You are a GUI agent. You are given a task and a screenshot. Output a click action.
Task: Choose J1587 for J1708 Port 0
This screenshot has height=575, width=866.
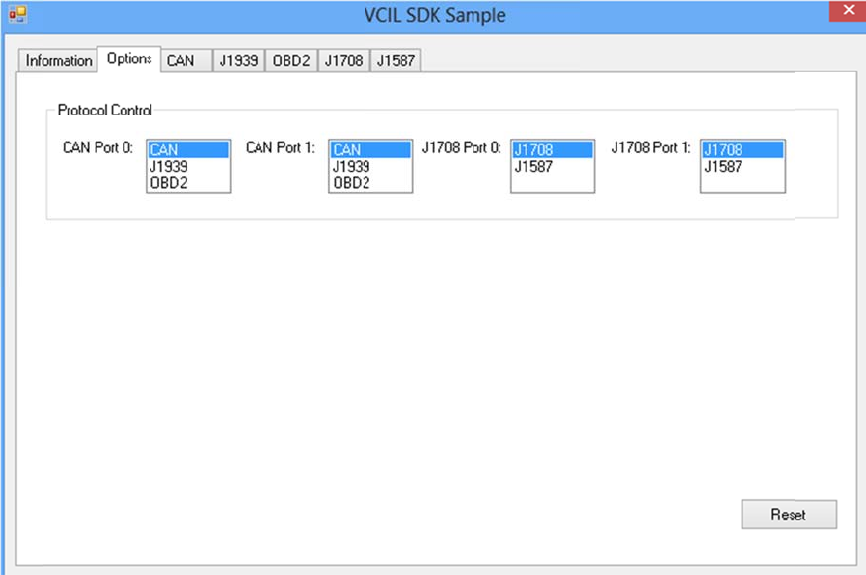click(x=552, y=166)
